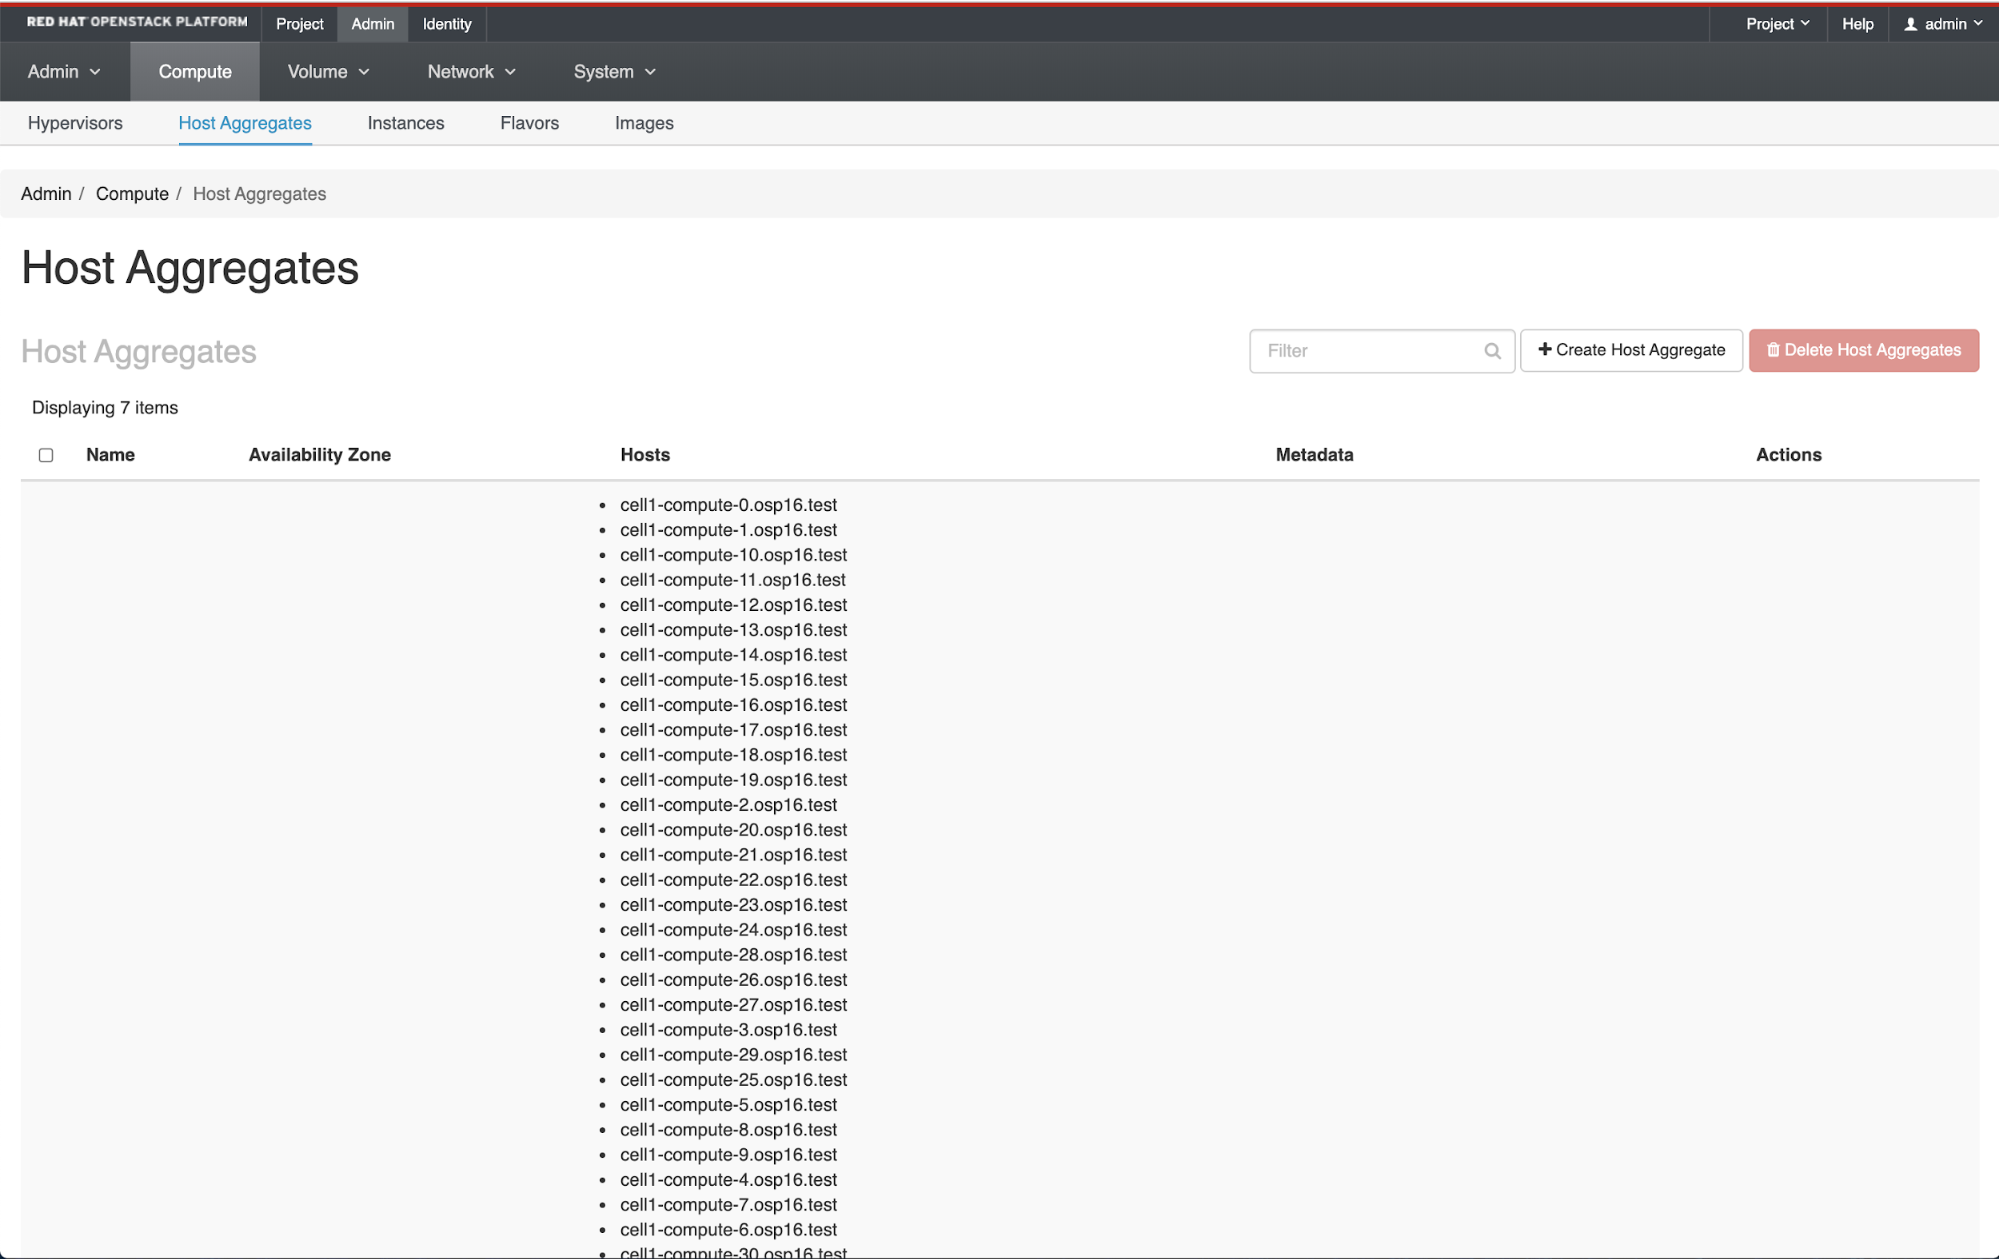1999x1260 pixels.
Task: Click the search magnifier icon in Filter
Action: coord(1492,351)
